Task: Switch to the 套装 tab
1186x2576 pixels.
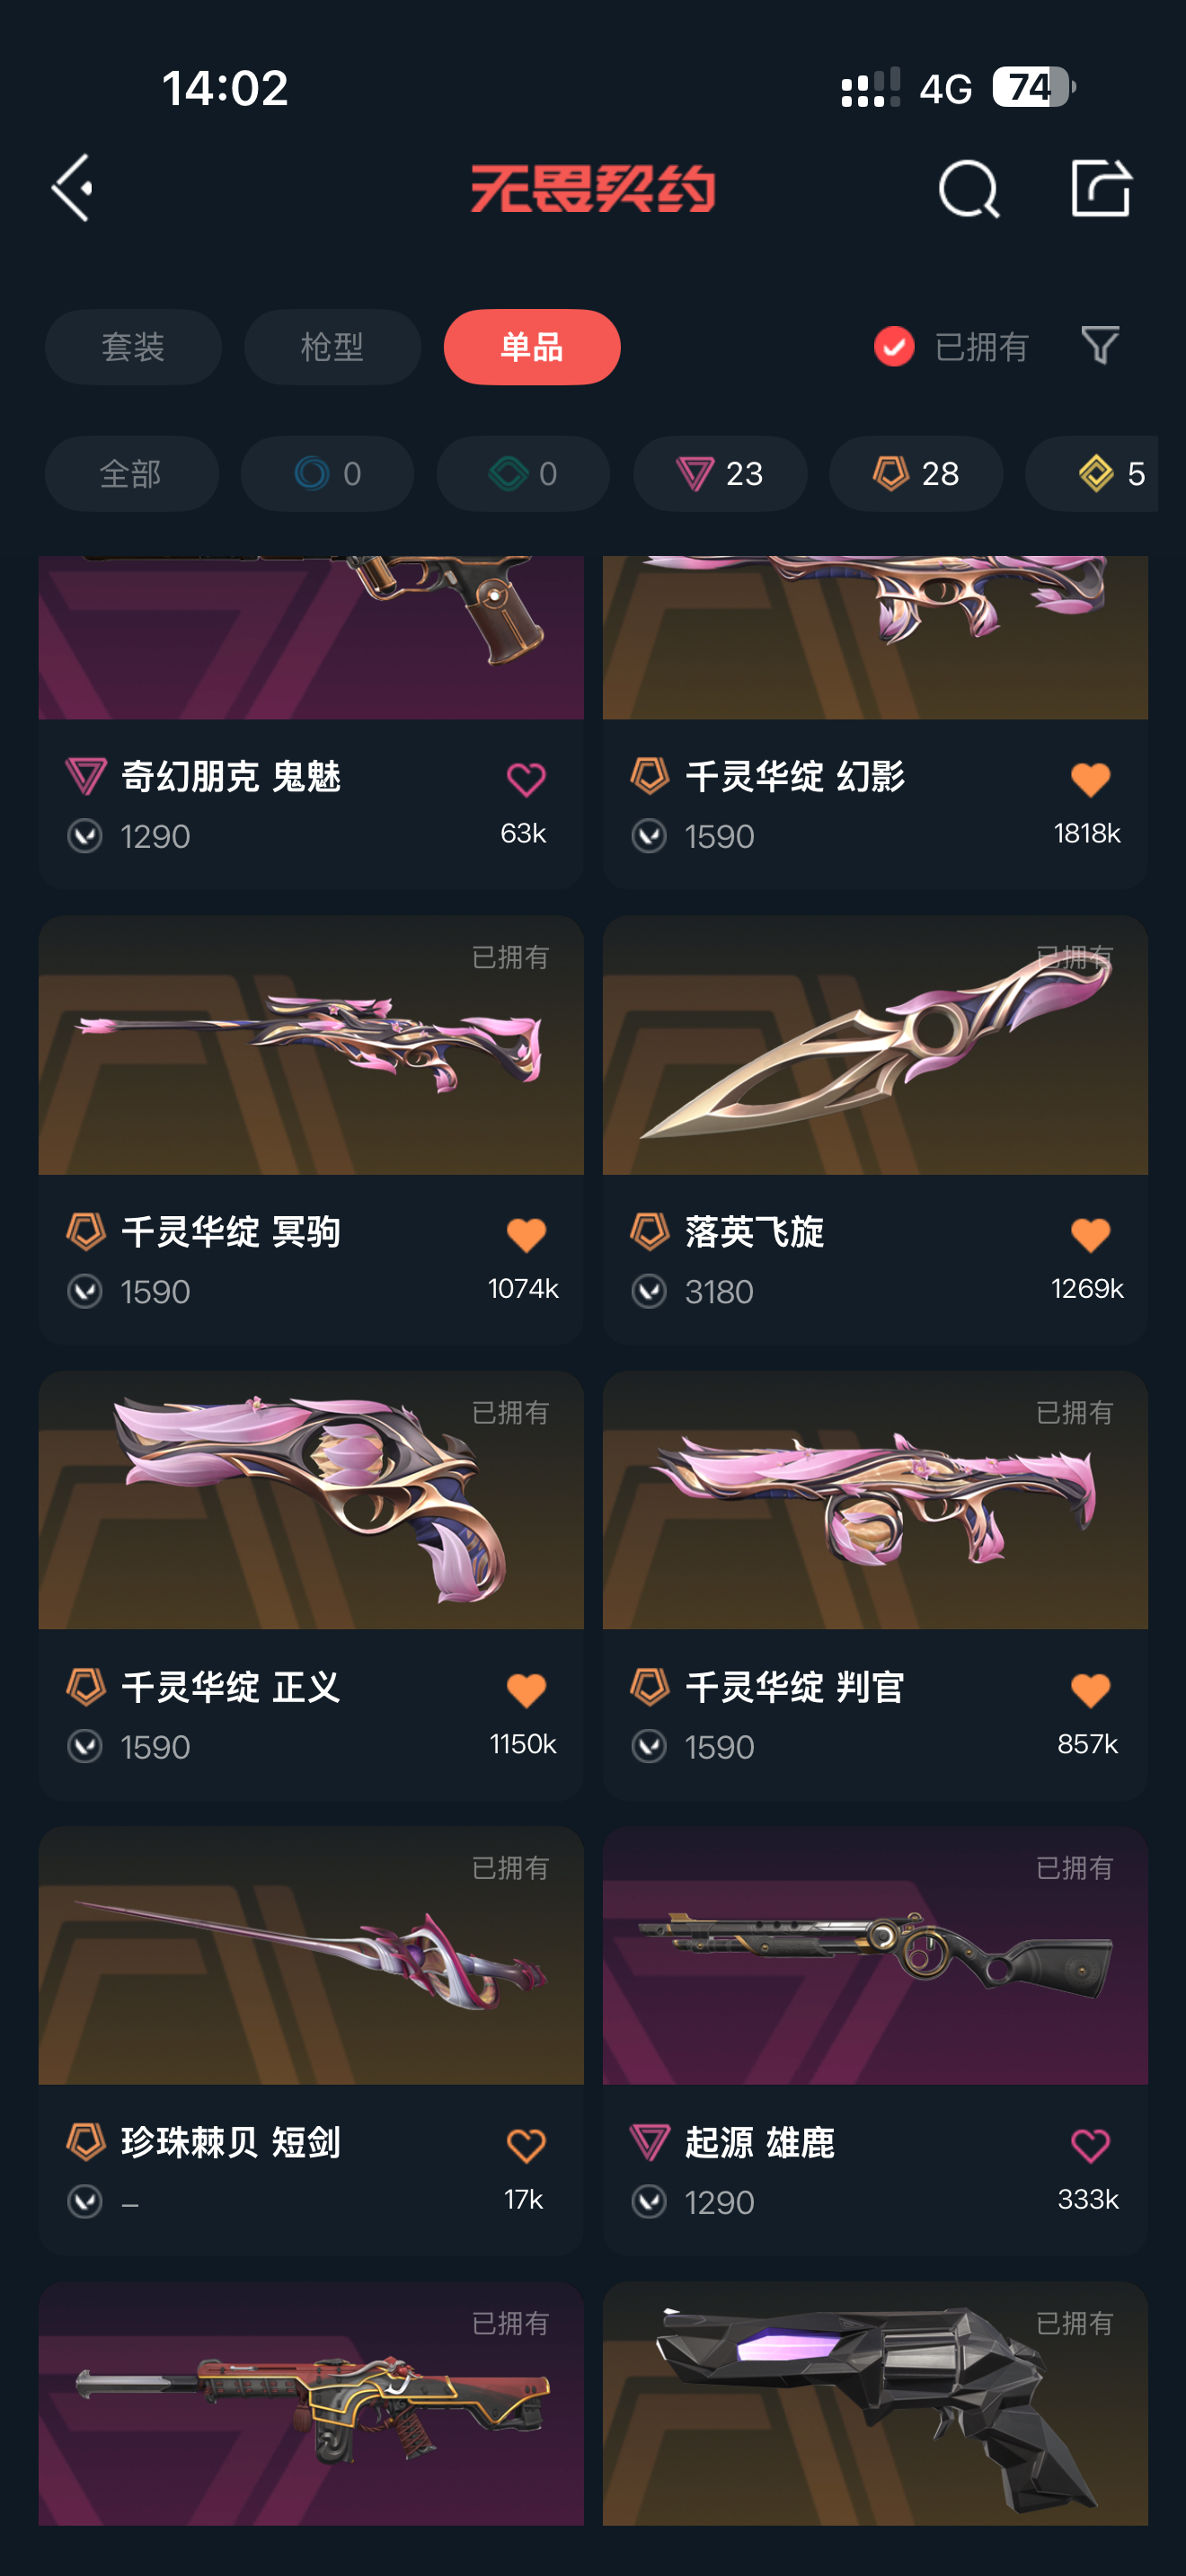Action: [x=133, y=347]
